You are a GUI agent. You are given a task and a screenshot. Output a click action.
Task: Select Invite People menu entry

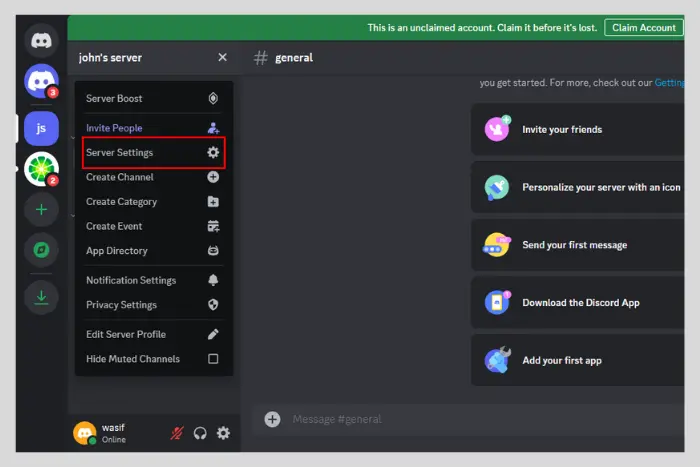click(154, 128)
